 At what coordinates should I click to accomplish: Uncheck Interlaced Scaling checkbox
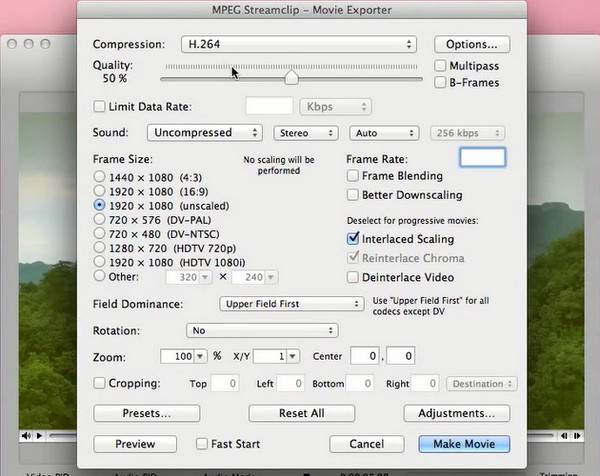point(352,239)
